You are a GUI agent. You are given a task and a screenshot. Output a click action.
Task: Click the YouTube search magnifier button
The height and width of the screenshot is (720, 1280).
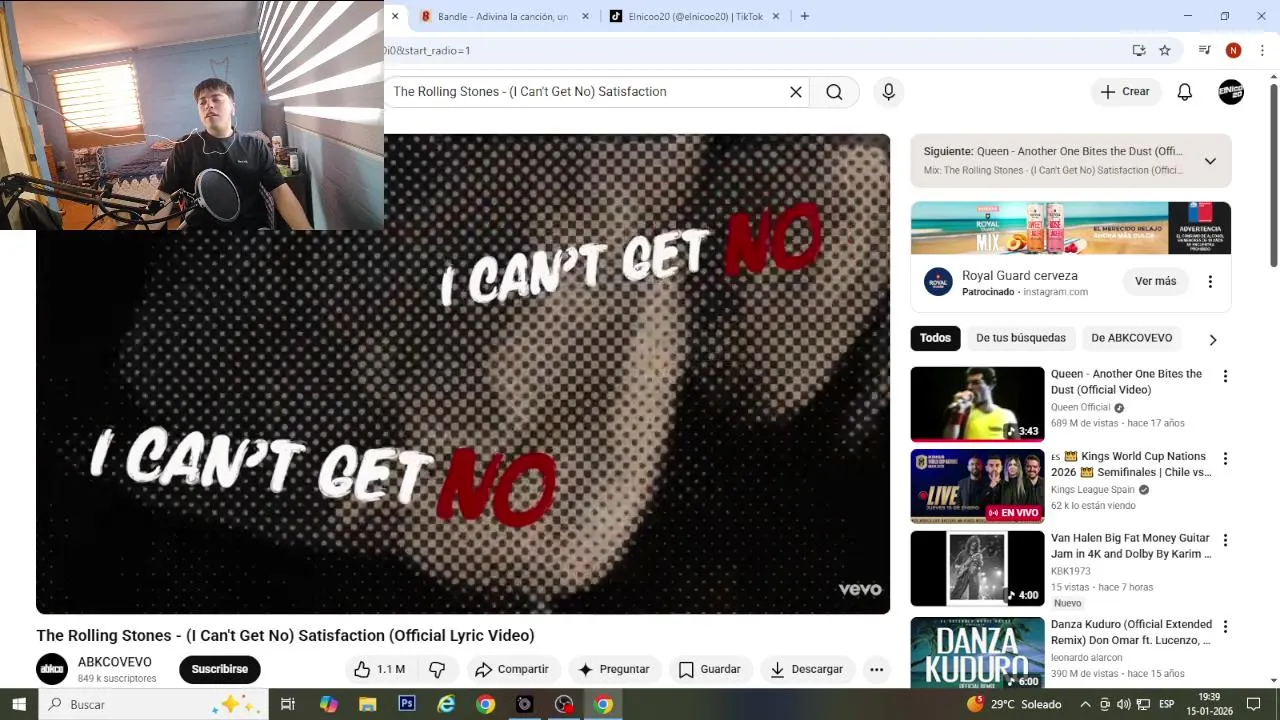click(834, 92)
